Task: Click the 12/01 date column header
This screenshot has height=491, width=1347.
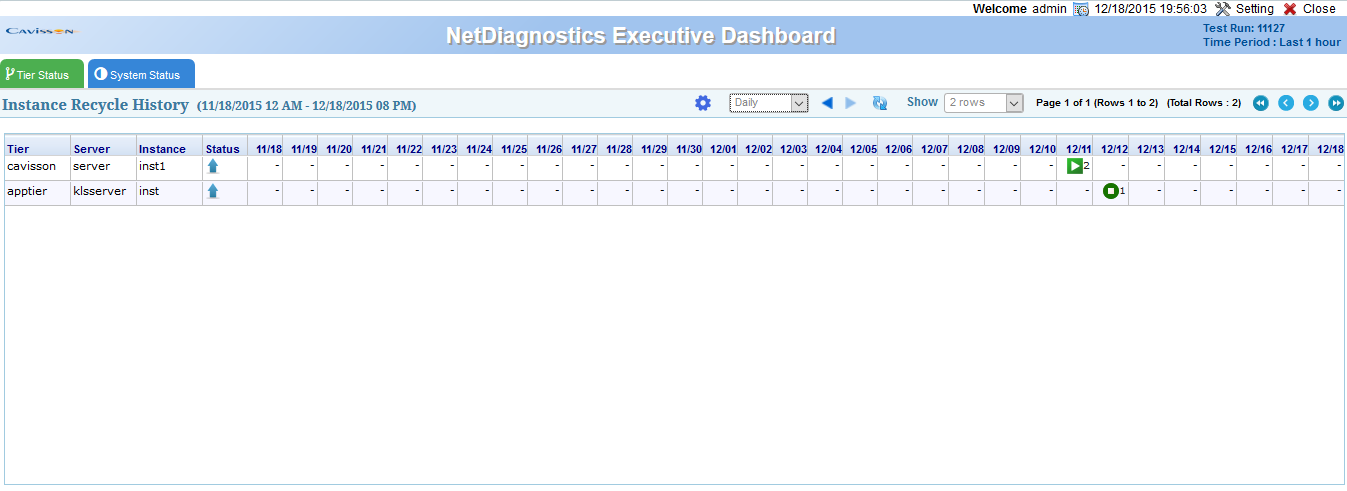Action: (723, 149)
